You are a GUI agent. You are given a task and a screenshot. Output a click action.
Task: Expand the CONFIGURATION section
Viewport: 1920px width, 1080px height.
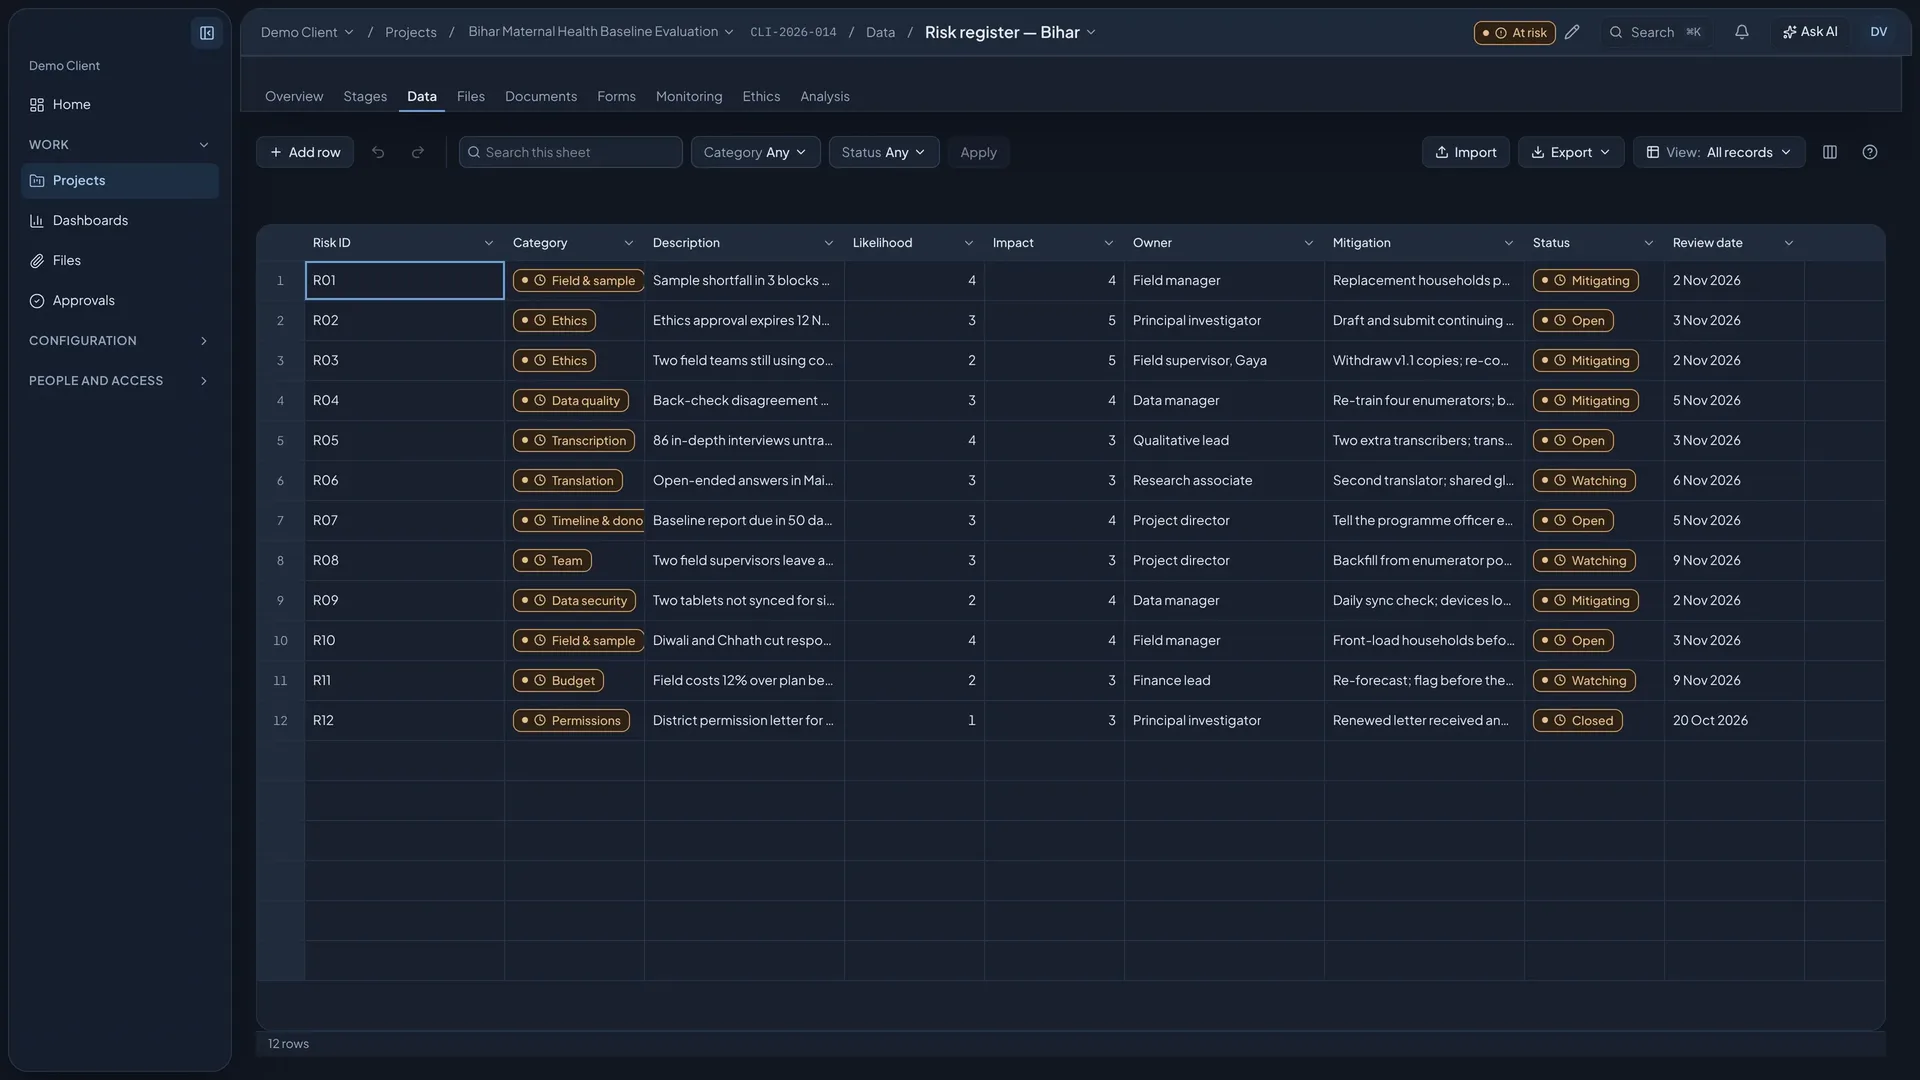pos(120,341)
